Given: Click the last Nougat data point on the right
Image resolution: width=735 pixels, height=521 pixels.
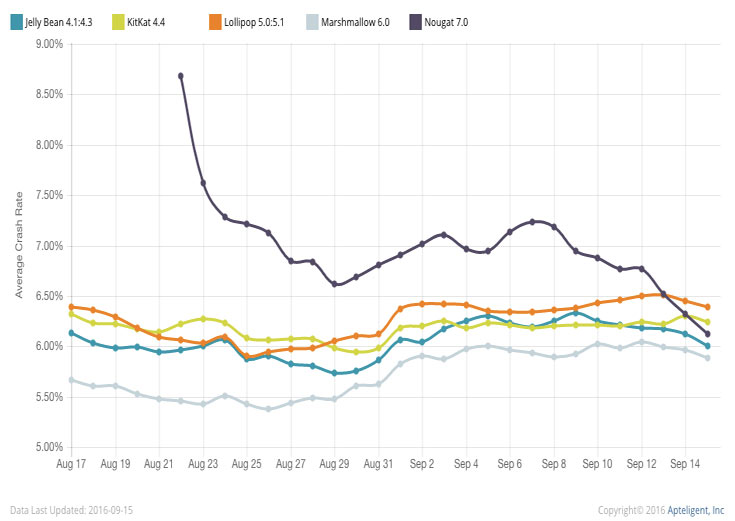Looking at the screenshot, I should click(x=707, y=334).
